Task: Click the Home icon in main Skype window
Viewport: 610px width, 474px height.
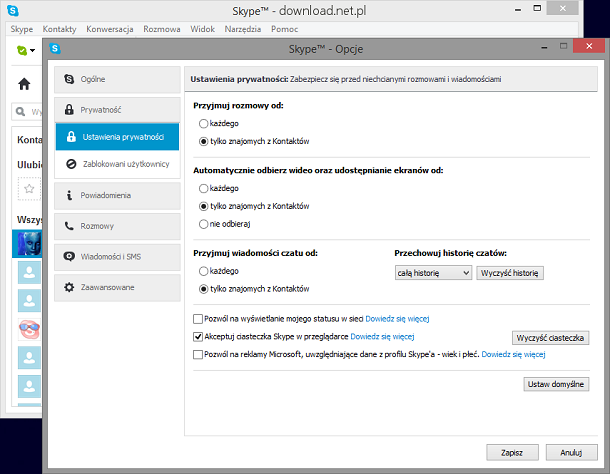Action: [x=24, y=84]
